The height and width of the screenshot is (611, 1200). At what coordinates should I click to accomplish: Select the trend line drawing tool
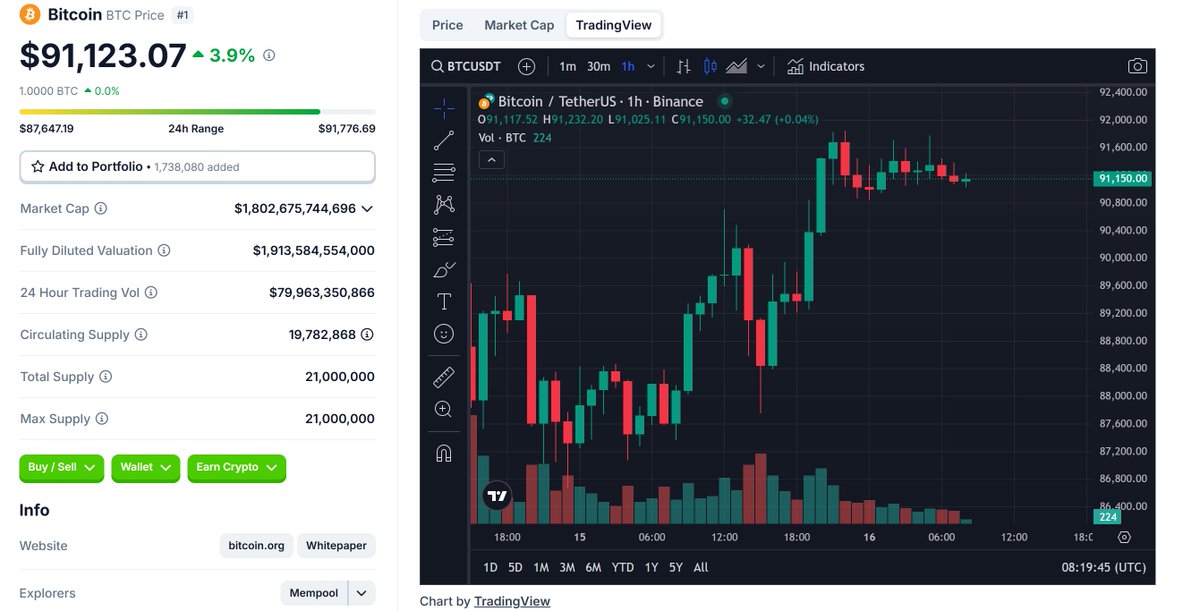(444, 141)
